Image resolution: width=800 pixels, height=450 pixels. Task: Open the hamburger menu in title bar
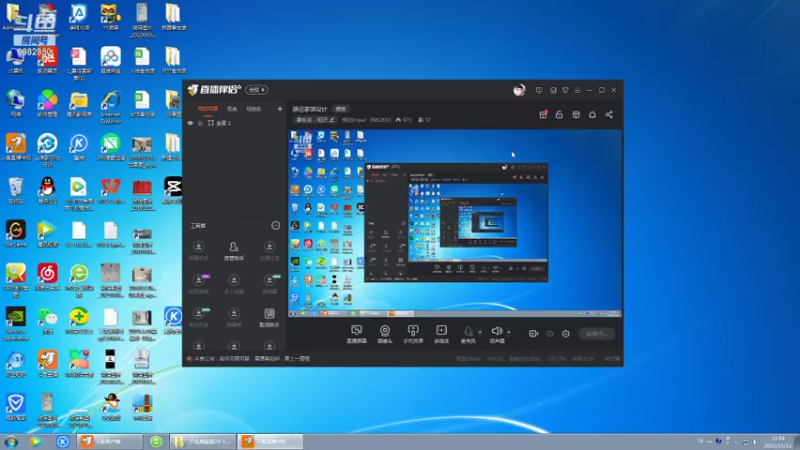tap(578, 90)
